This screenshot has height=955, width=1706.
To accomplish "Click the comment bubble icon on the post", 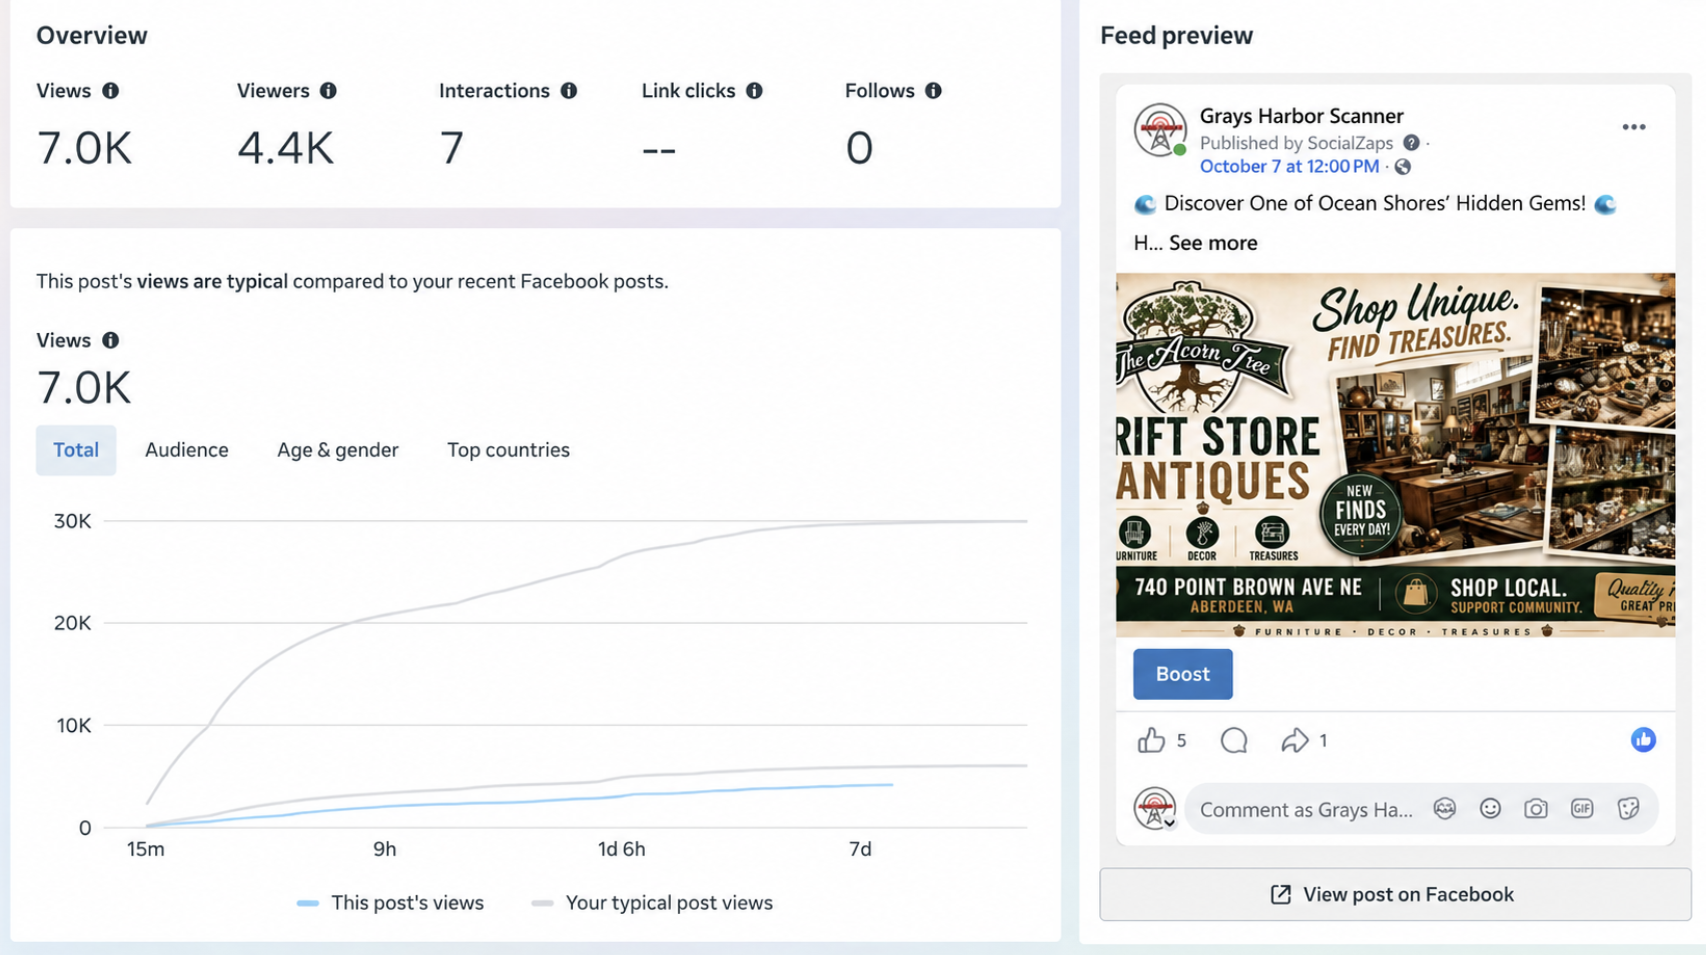I will 1234,740.
